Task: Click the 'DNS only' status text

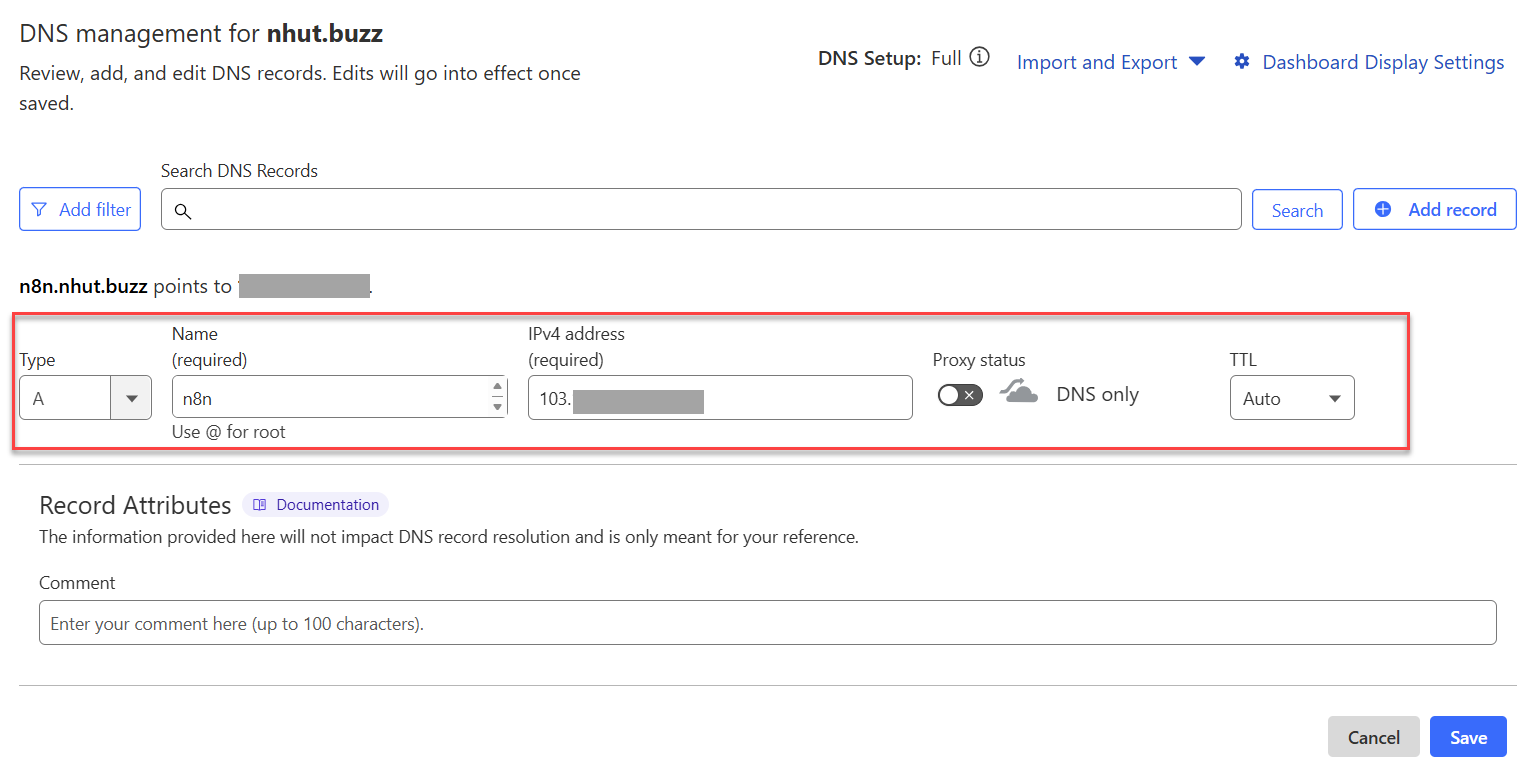Action: click(x=1097, y=395)
